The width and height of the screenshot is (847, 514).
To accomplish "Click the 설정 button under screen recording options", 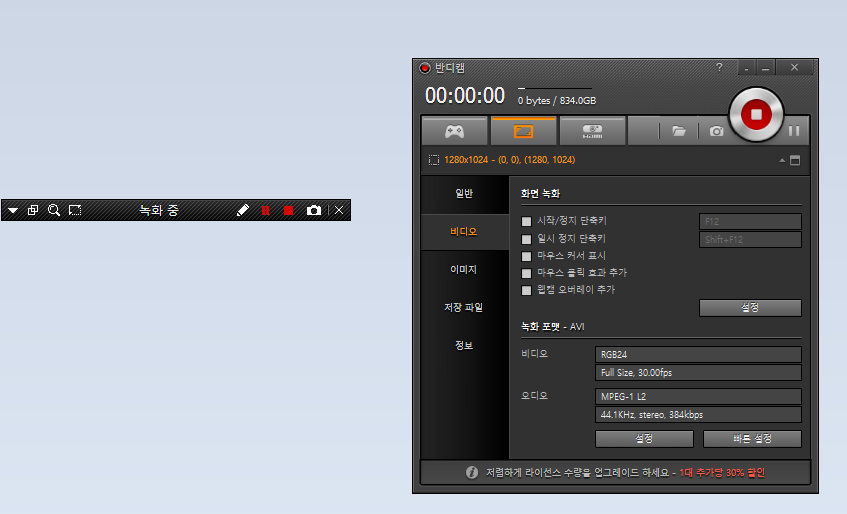I will tap(750, 308).
